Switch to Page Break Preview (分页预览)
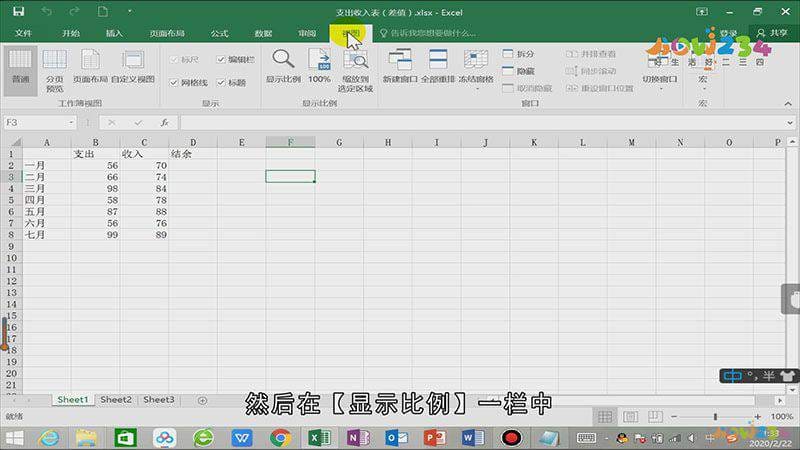 click(x=55, y=70)
